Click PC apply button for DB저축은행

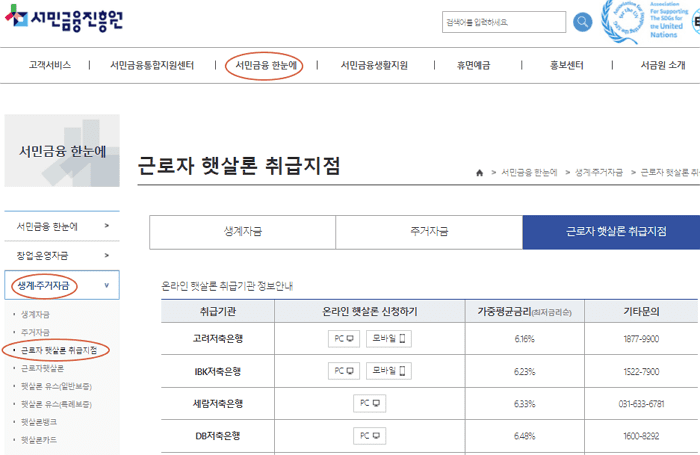pos(370,436)
